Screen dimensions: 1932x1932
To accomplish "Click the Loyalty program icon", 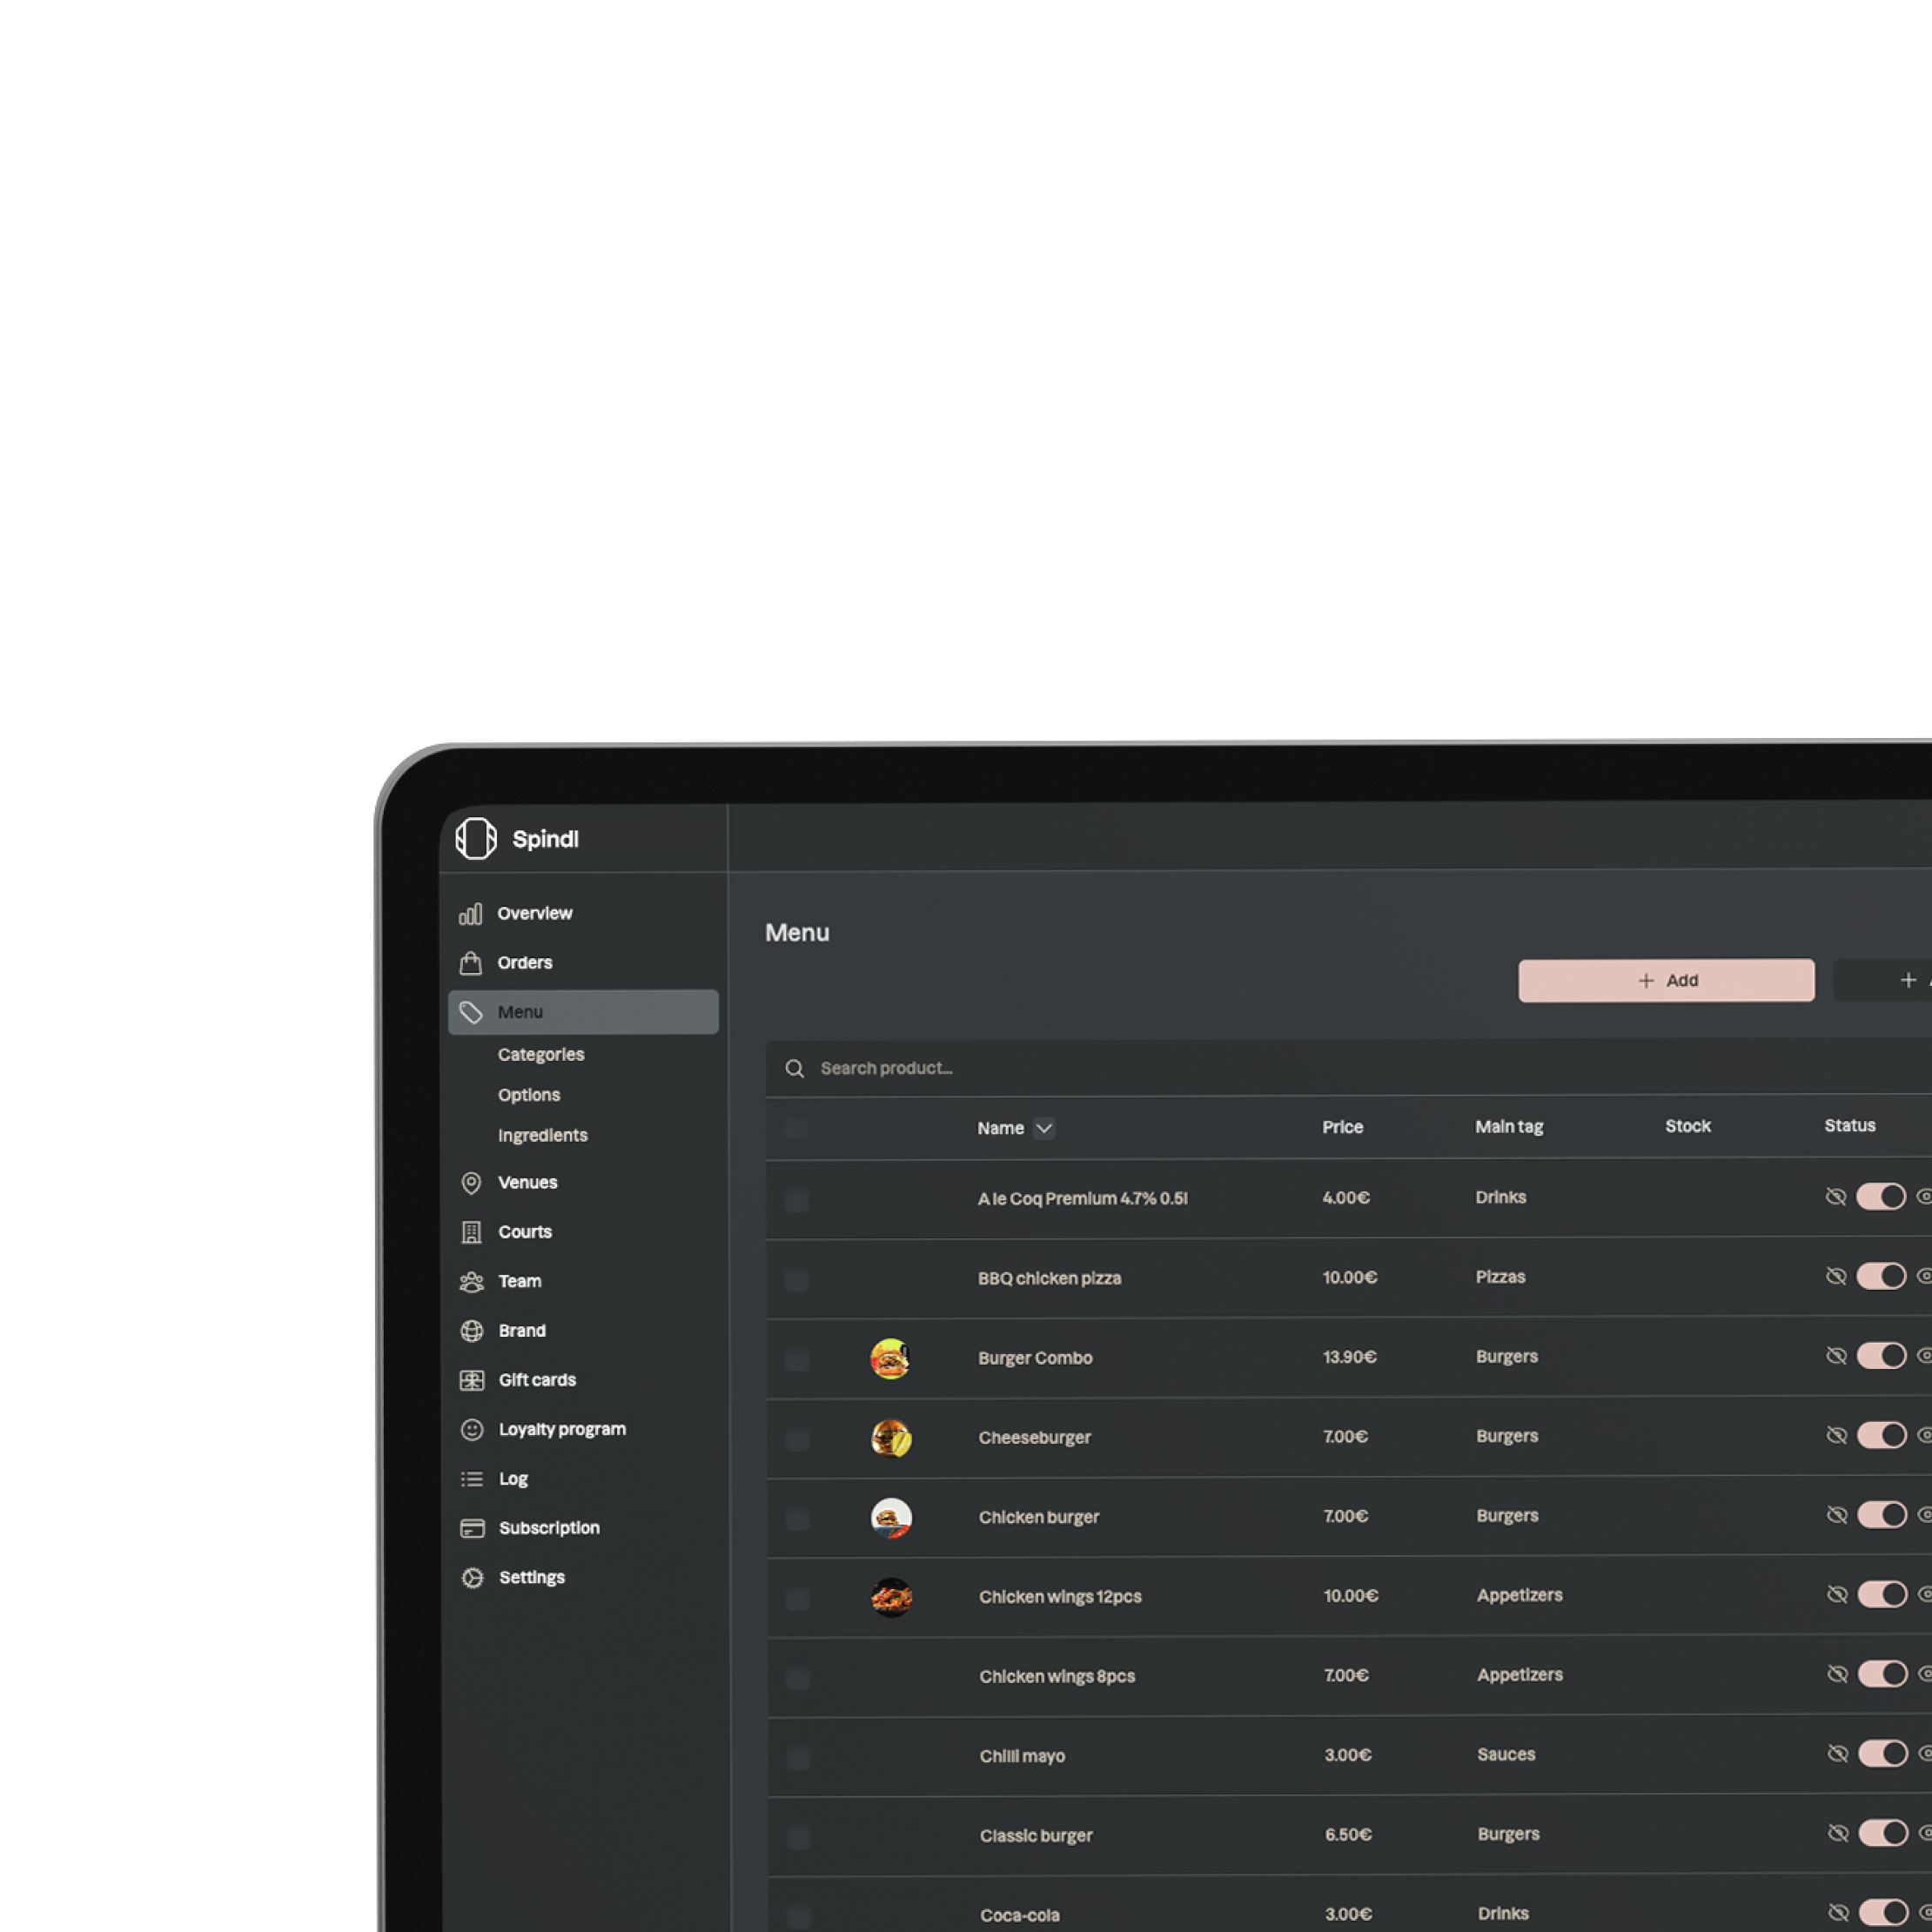I will [471, 1428].
